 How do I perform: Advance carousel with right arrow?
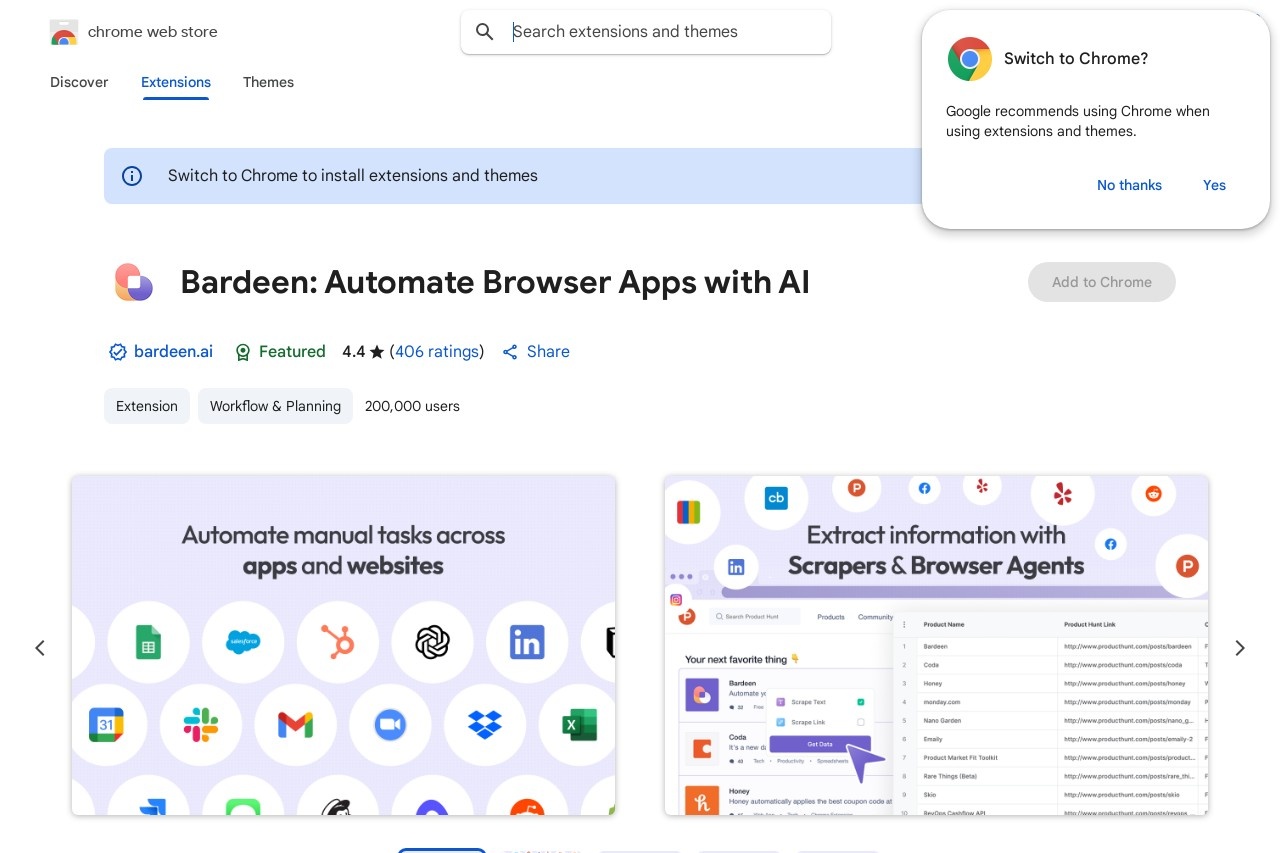1240,648
